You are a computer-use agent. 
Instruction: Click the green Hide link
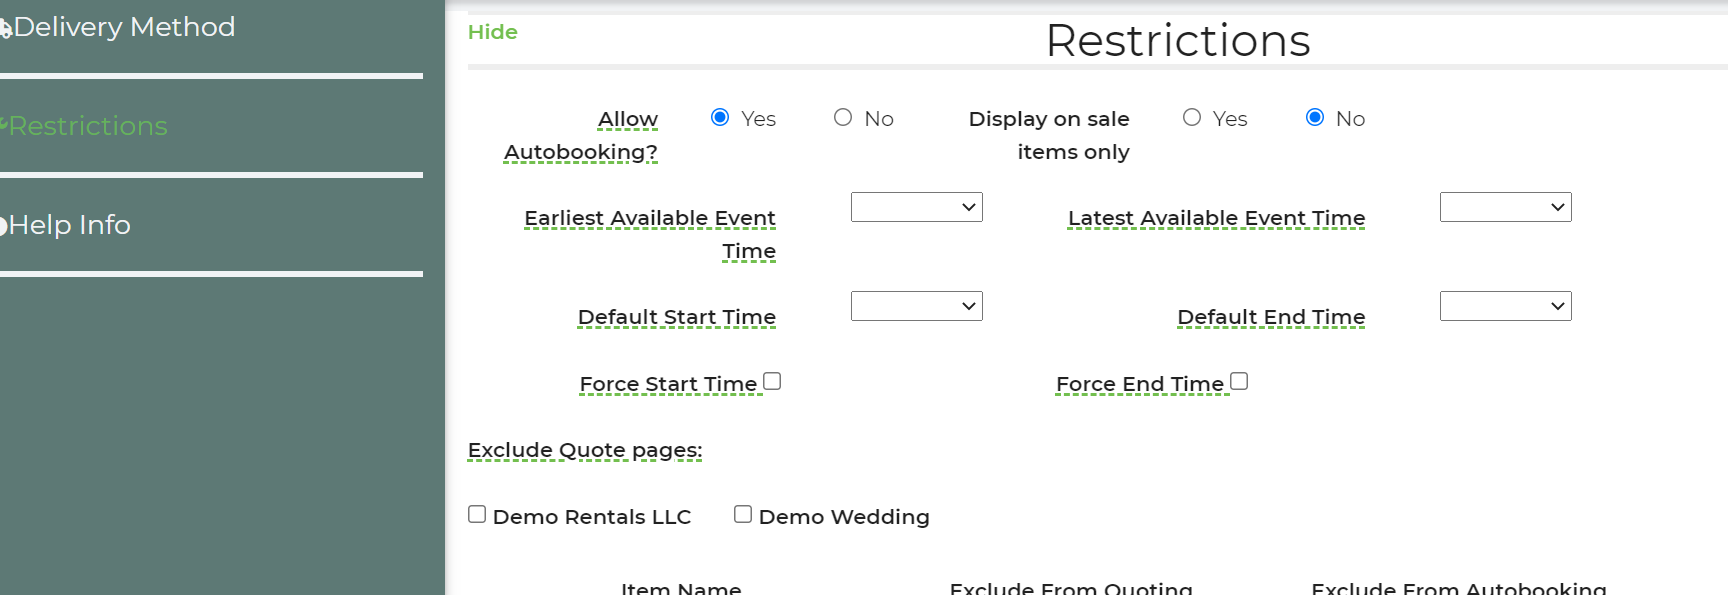pyautogui.click(x=493, y=32)
